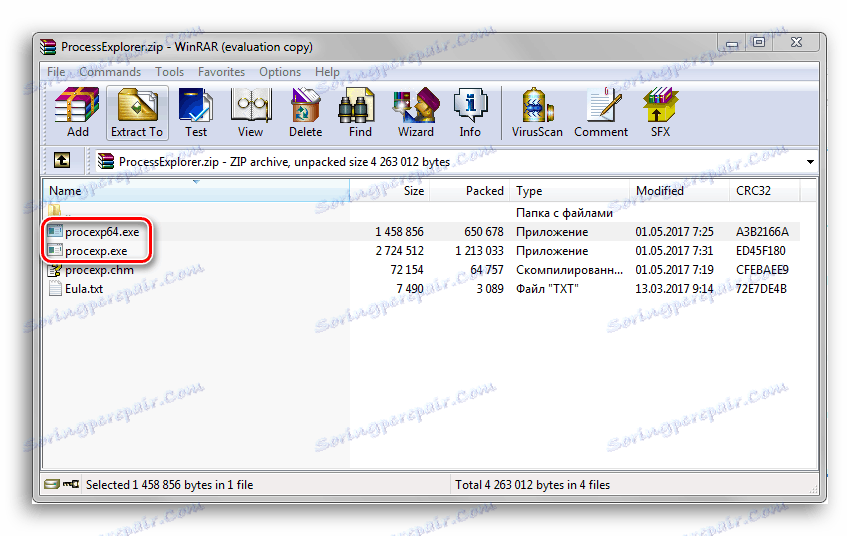Click the Файл "TXT" type cell

tap(547, 289)
